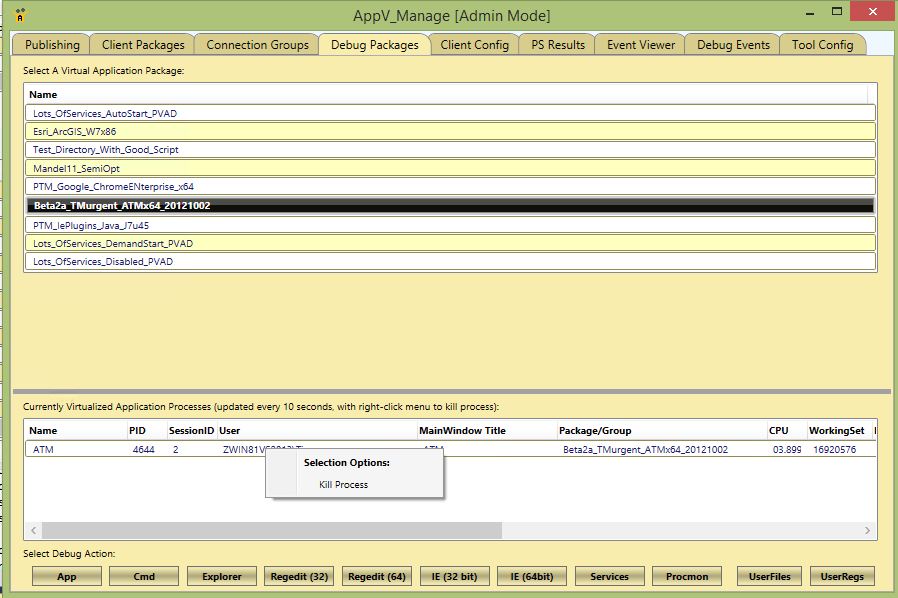Select package Lots_OfServices_Disabled_PVAD
The height and width of the screenshot is (598, 898).
coord(450,262)
